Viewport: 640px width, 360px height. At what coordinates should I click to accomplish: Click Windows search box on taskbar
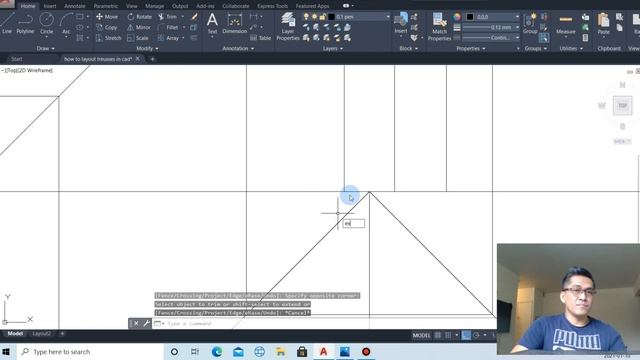[x=91, y=352]
